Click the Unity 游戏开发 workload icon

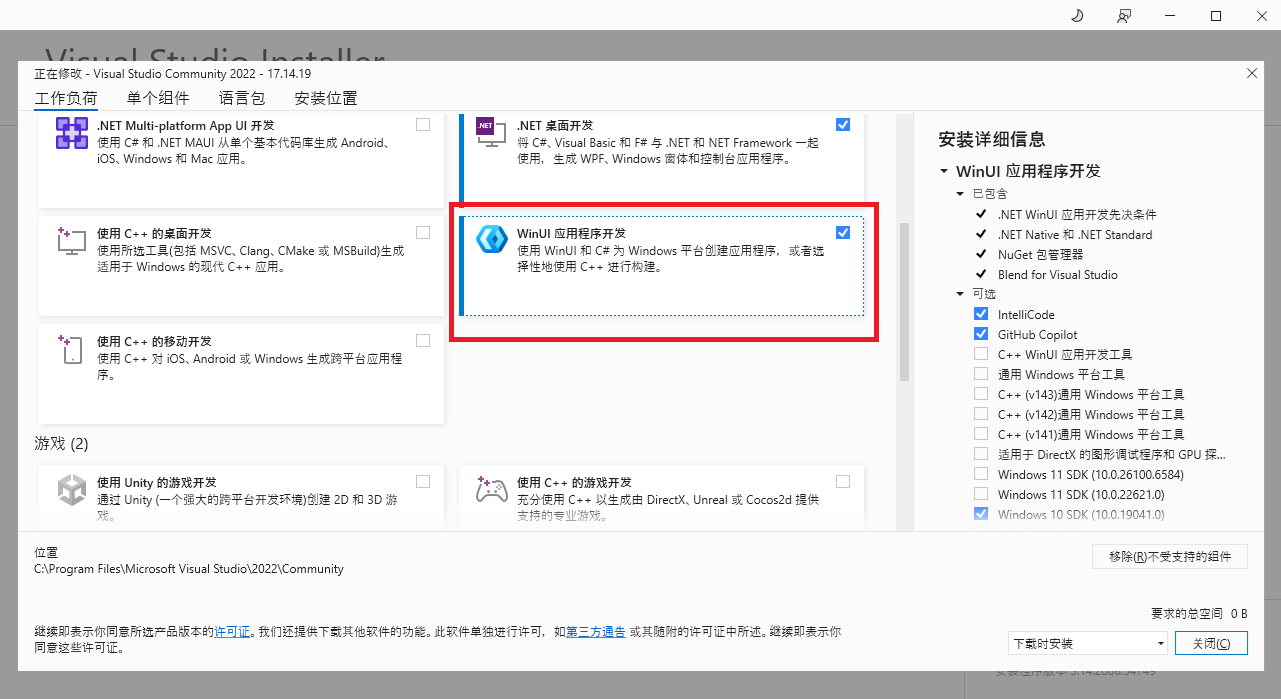71,490
